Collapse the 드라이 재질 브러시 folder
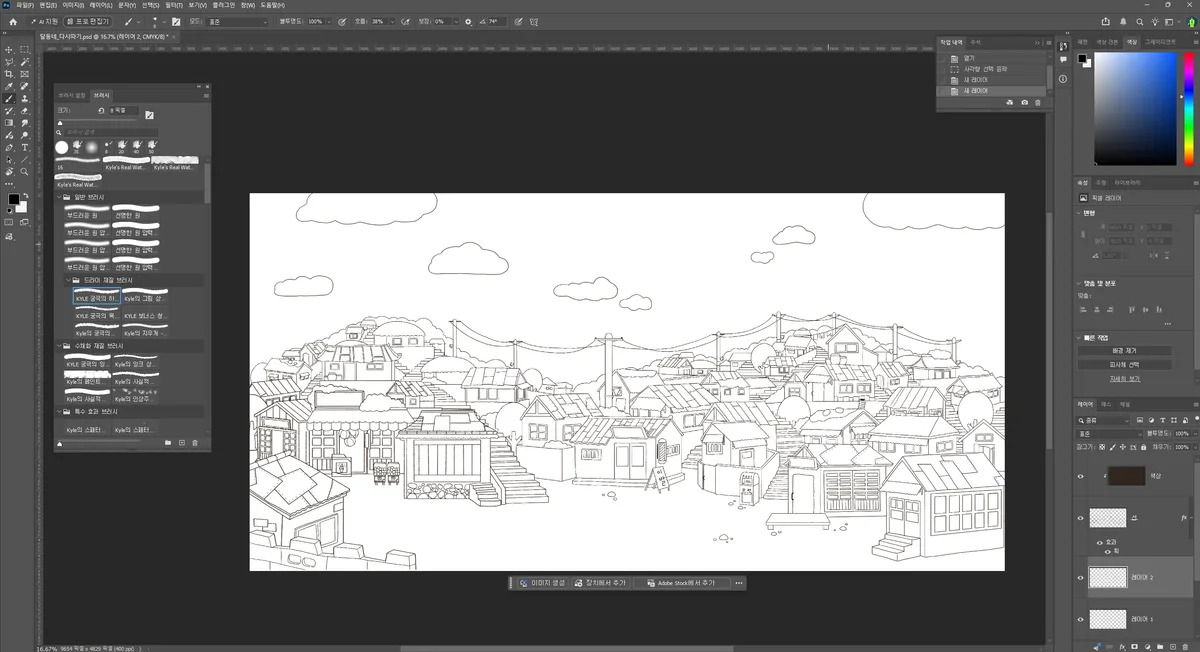The height and width of the screenshot is (652, 1200). click(x=66, y=280)
